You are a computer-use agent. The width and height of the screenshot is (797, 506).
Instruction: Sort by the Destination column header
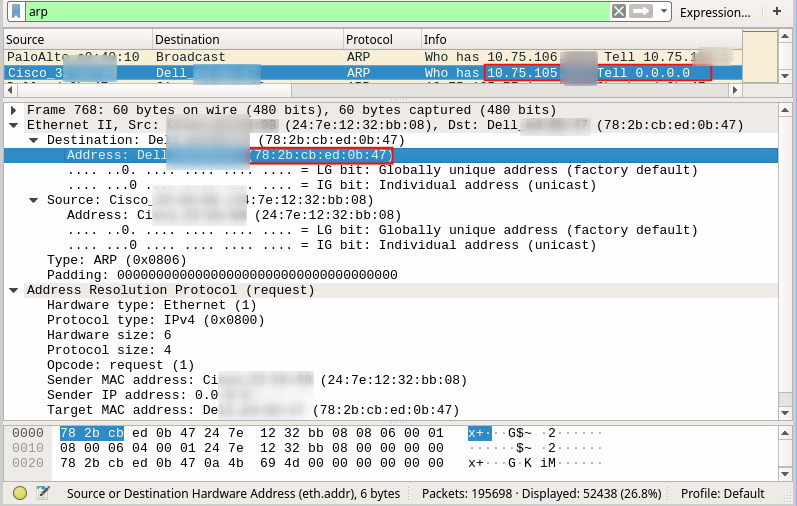click(x=248, y=39)
